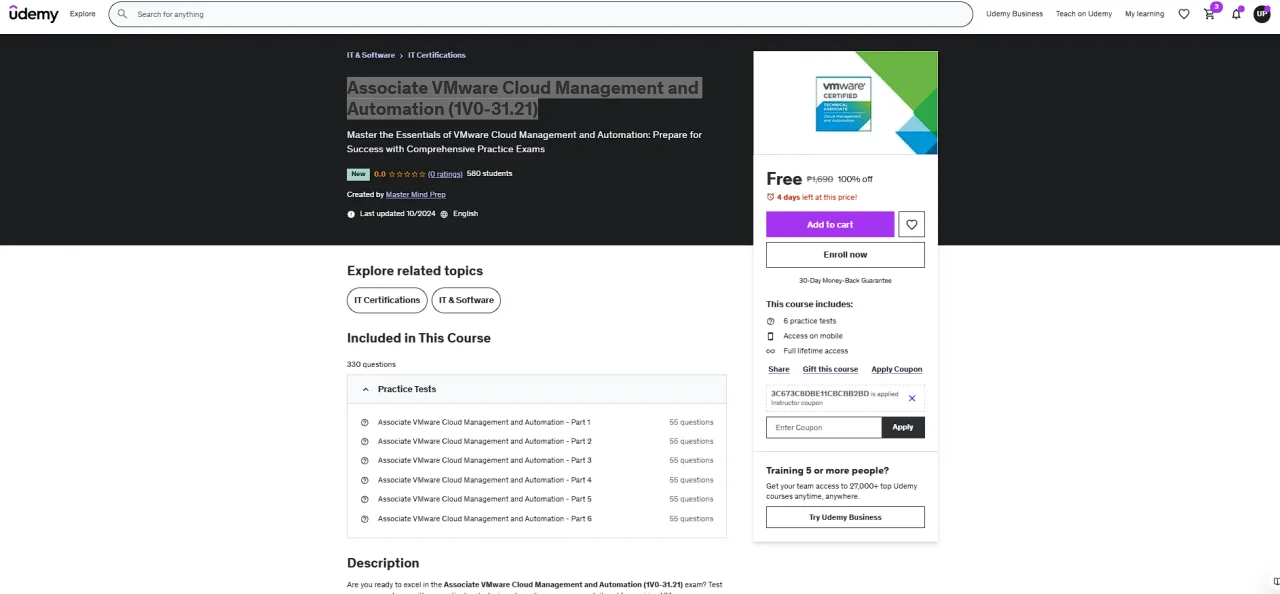Screen dimensions: 1280x594
Task: Click question icon beside Part 5
Action: 365,499
